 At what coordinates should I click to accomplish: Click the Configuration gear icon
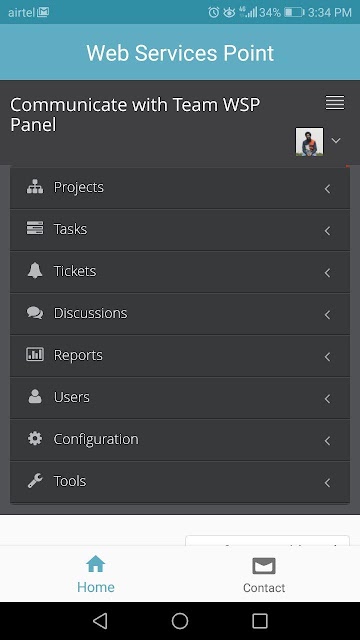tap(35, 438)
